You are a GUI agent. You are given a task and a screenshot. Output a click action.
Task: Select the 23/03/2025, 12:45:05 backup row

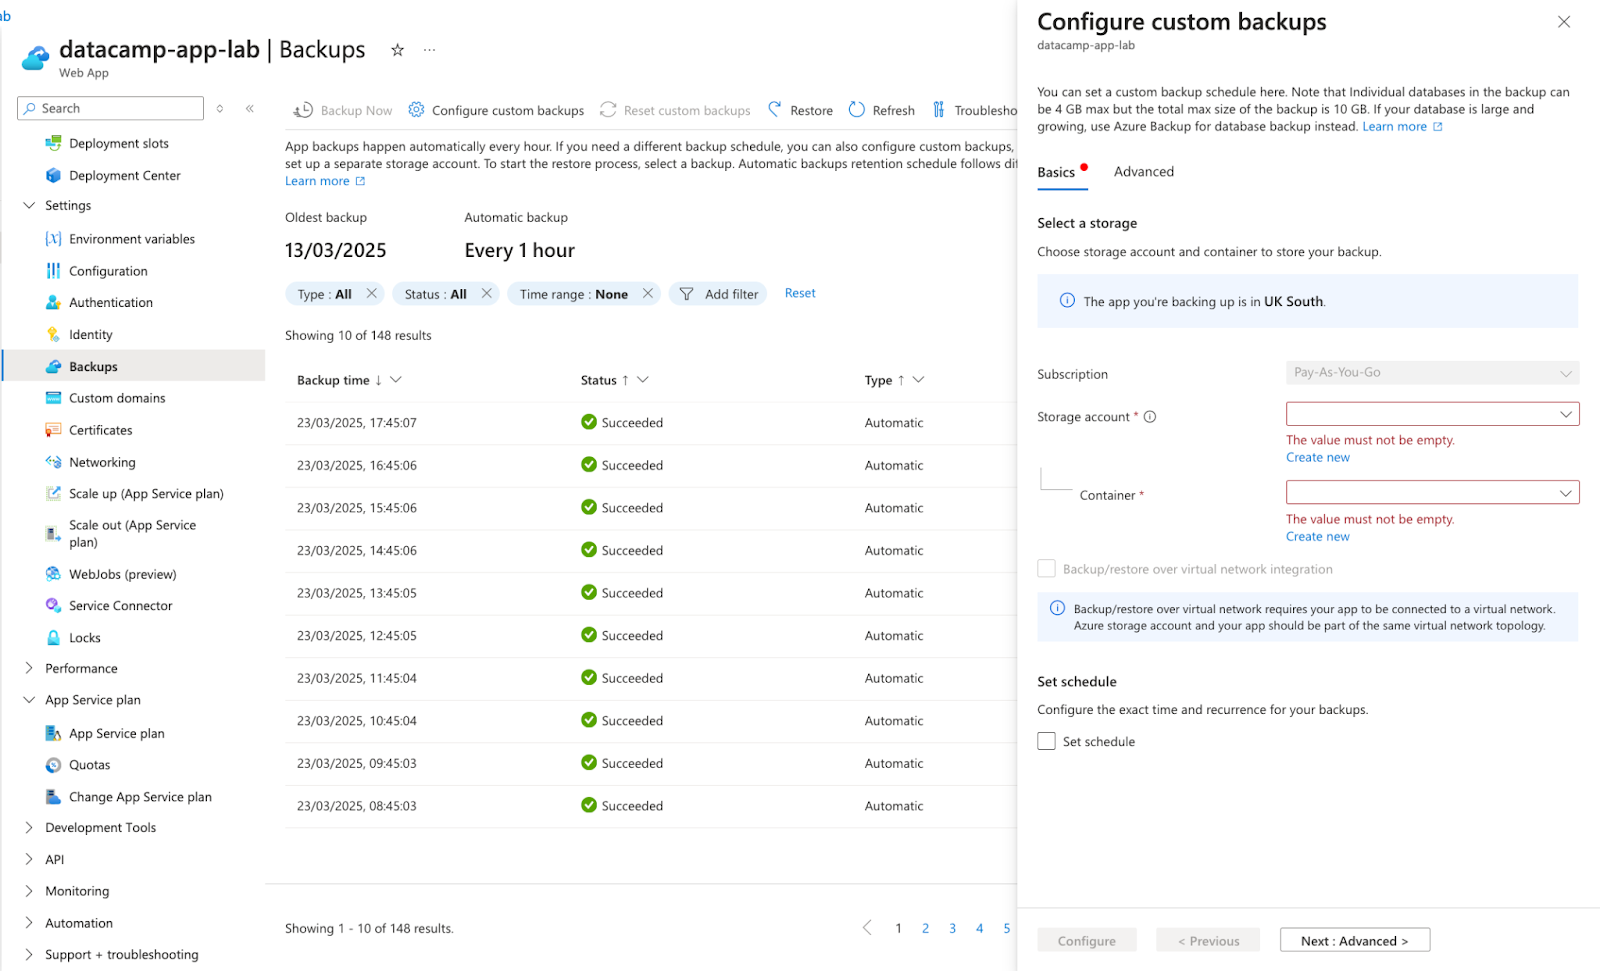[x=650, y=636]
